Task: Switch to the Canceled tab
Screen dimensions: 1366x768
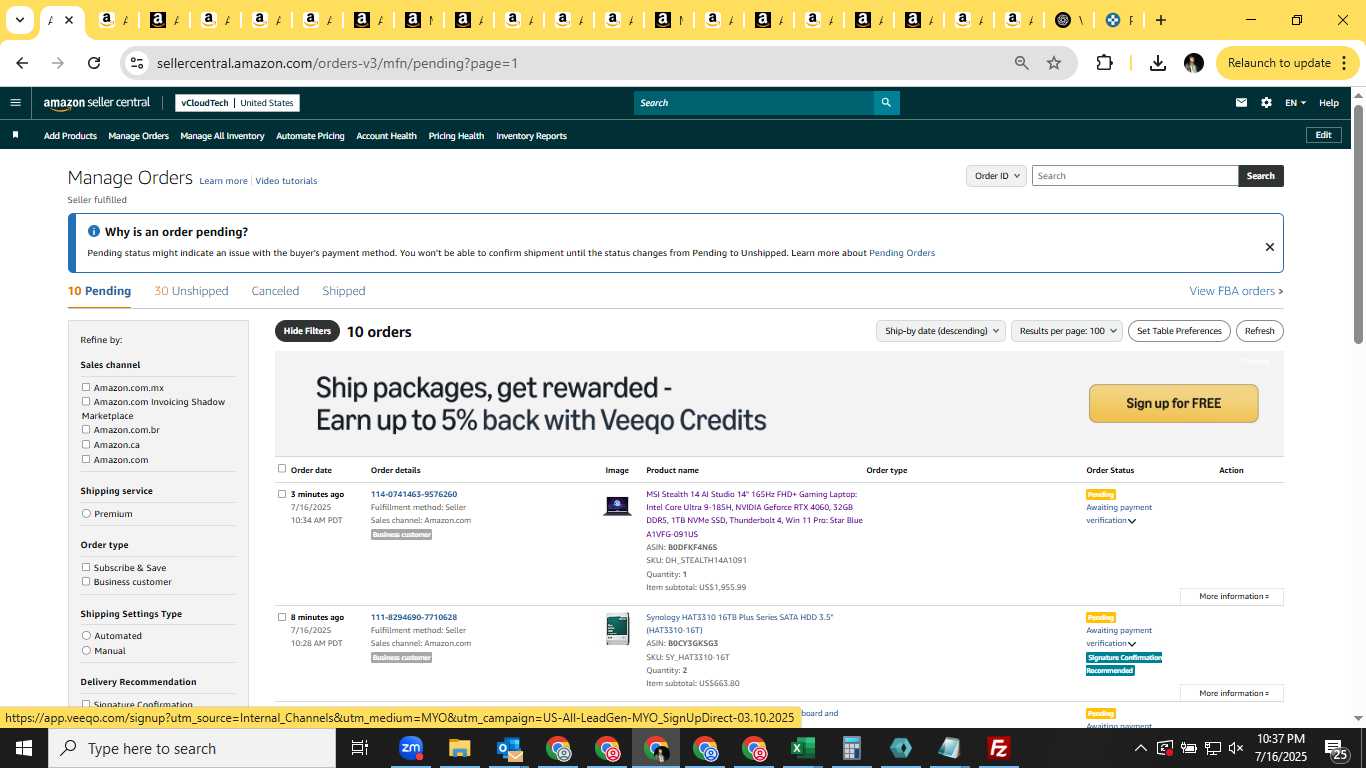Action: click(275, 291)
